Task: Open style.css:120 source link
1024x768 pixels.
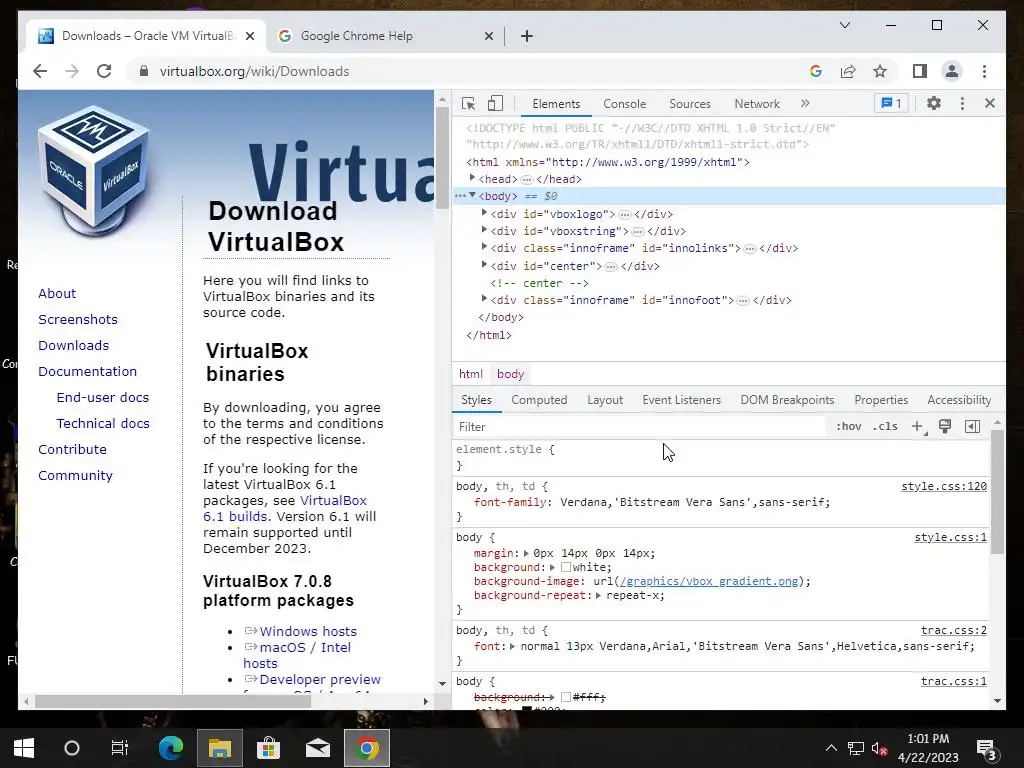Action: pyautogui.click(x=944, y=486)
